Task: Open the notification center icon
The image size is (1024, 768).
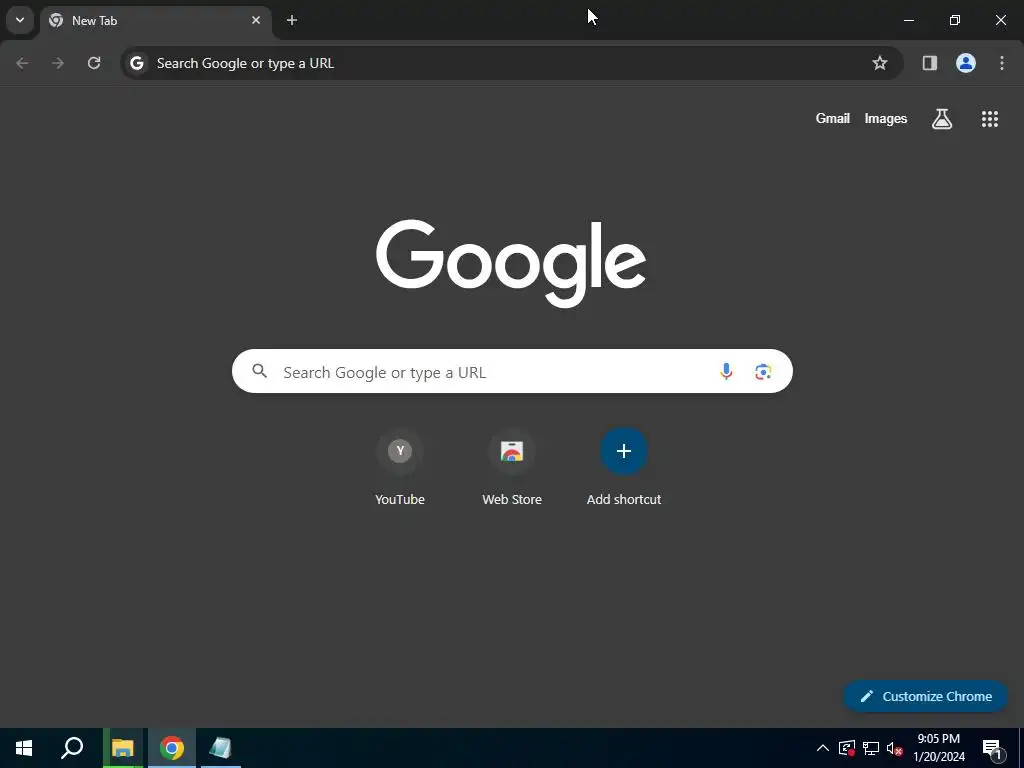Action: [992, 749]
